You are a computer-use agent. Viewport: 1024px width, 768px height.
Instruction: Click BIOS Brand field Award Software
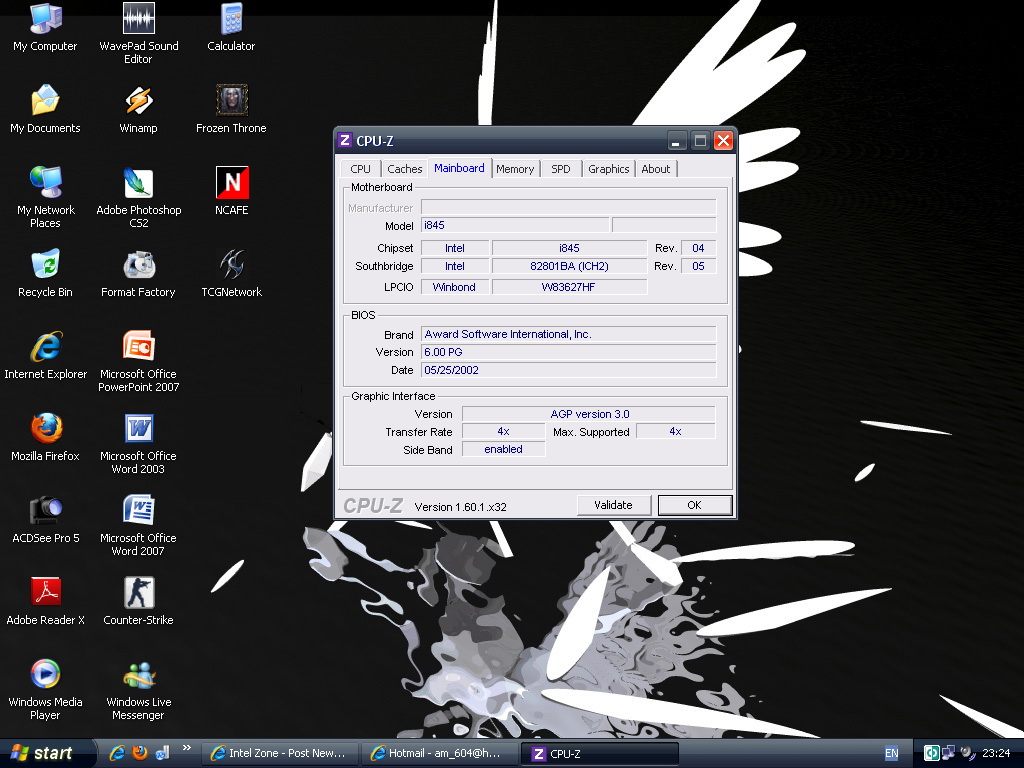click(568, 334)
